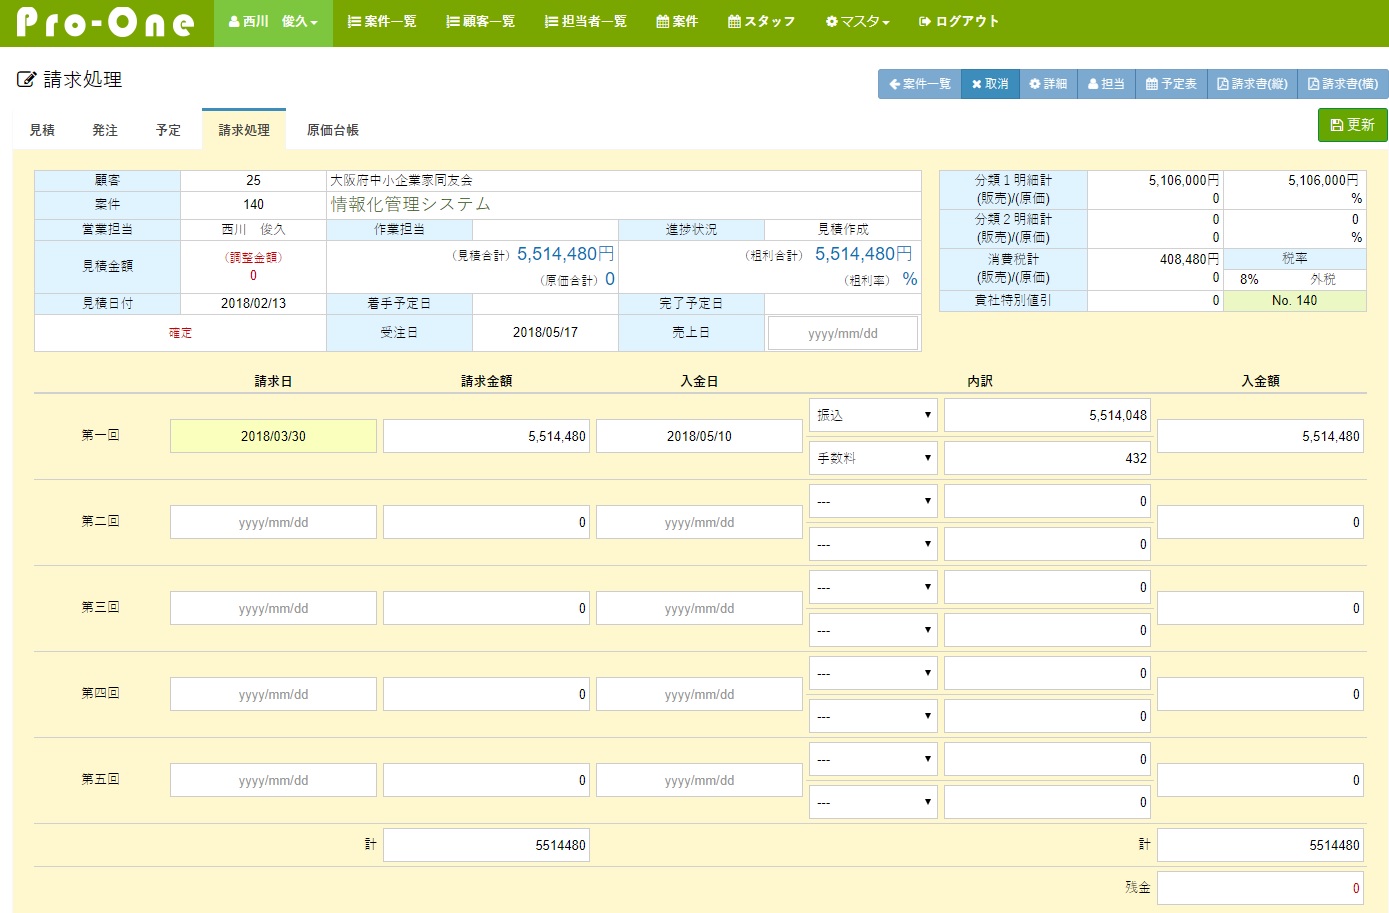
Task: Open 担当者一覧 in navigation bar
Action: point(586,22)
